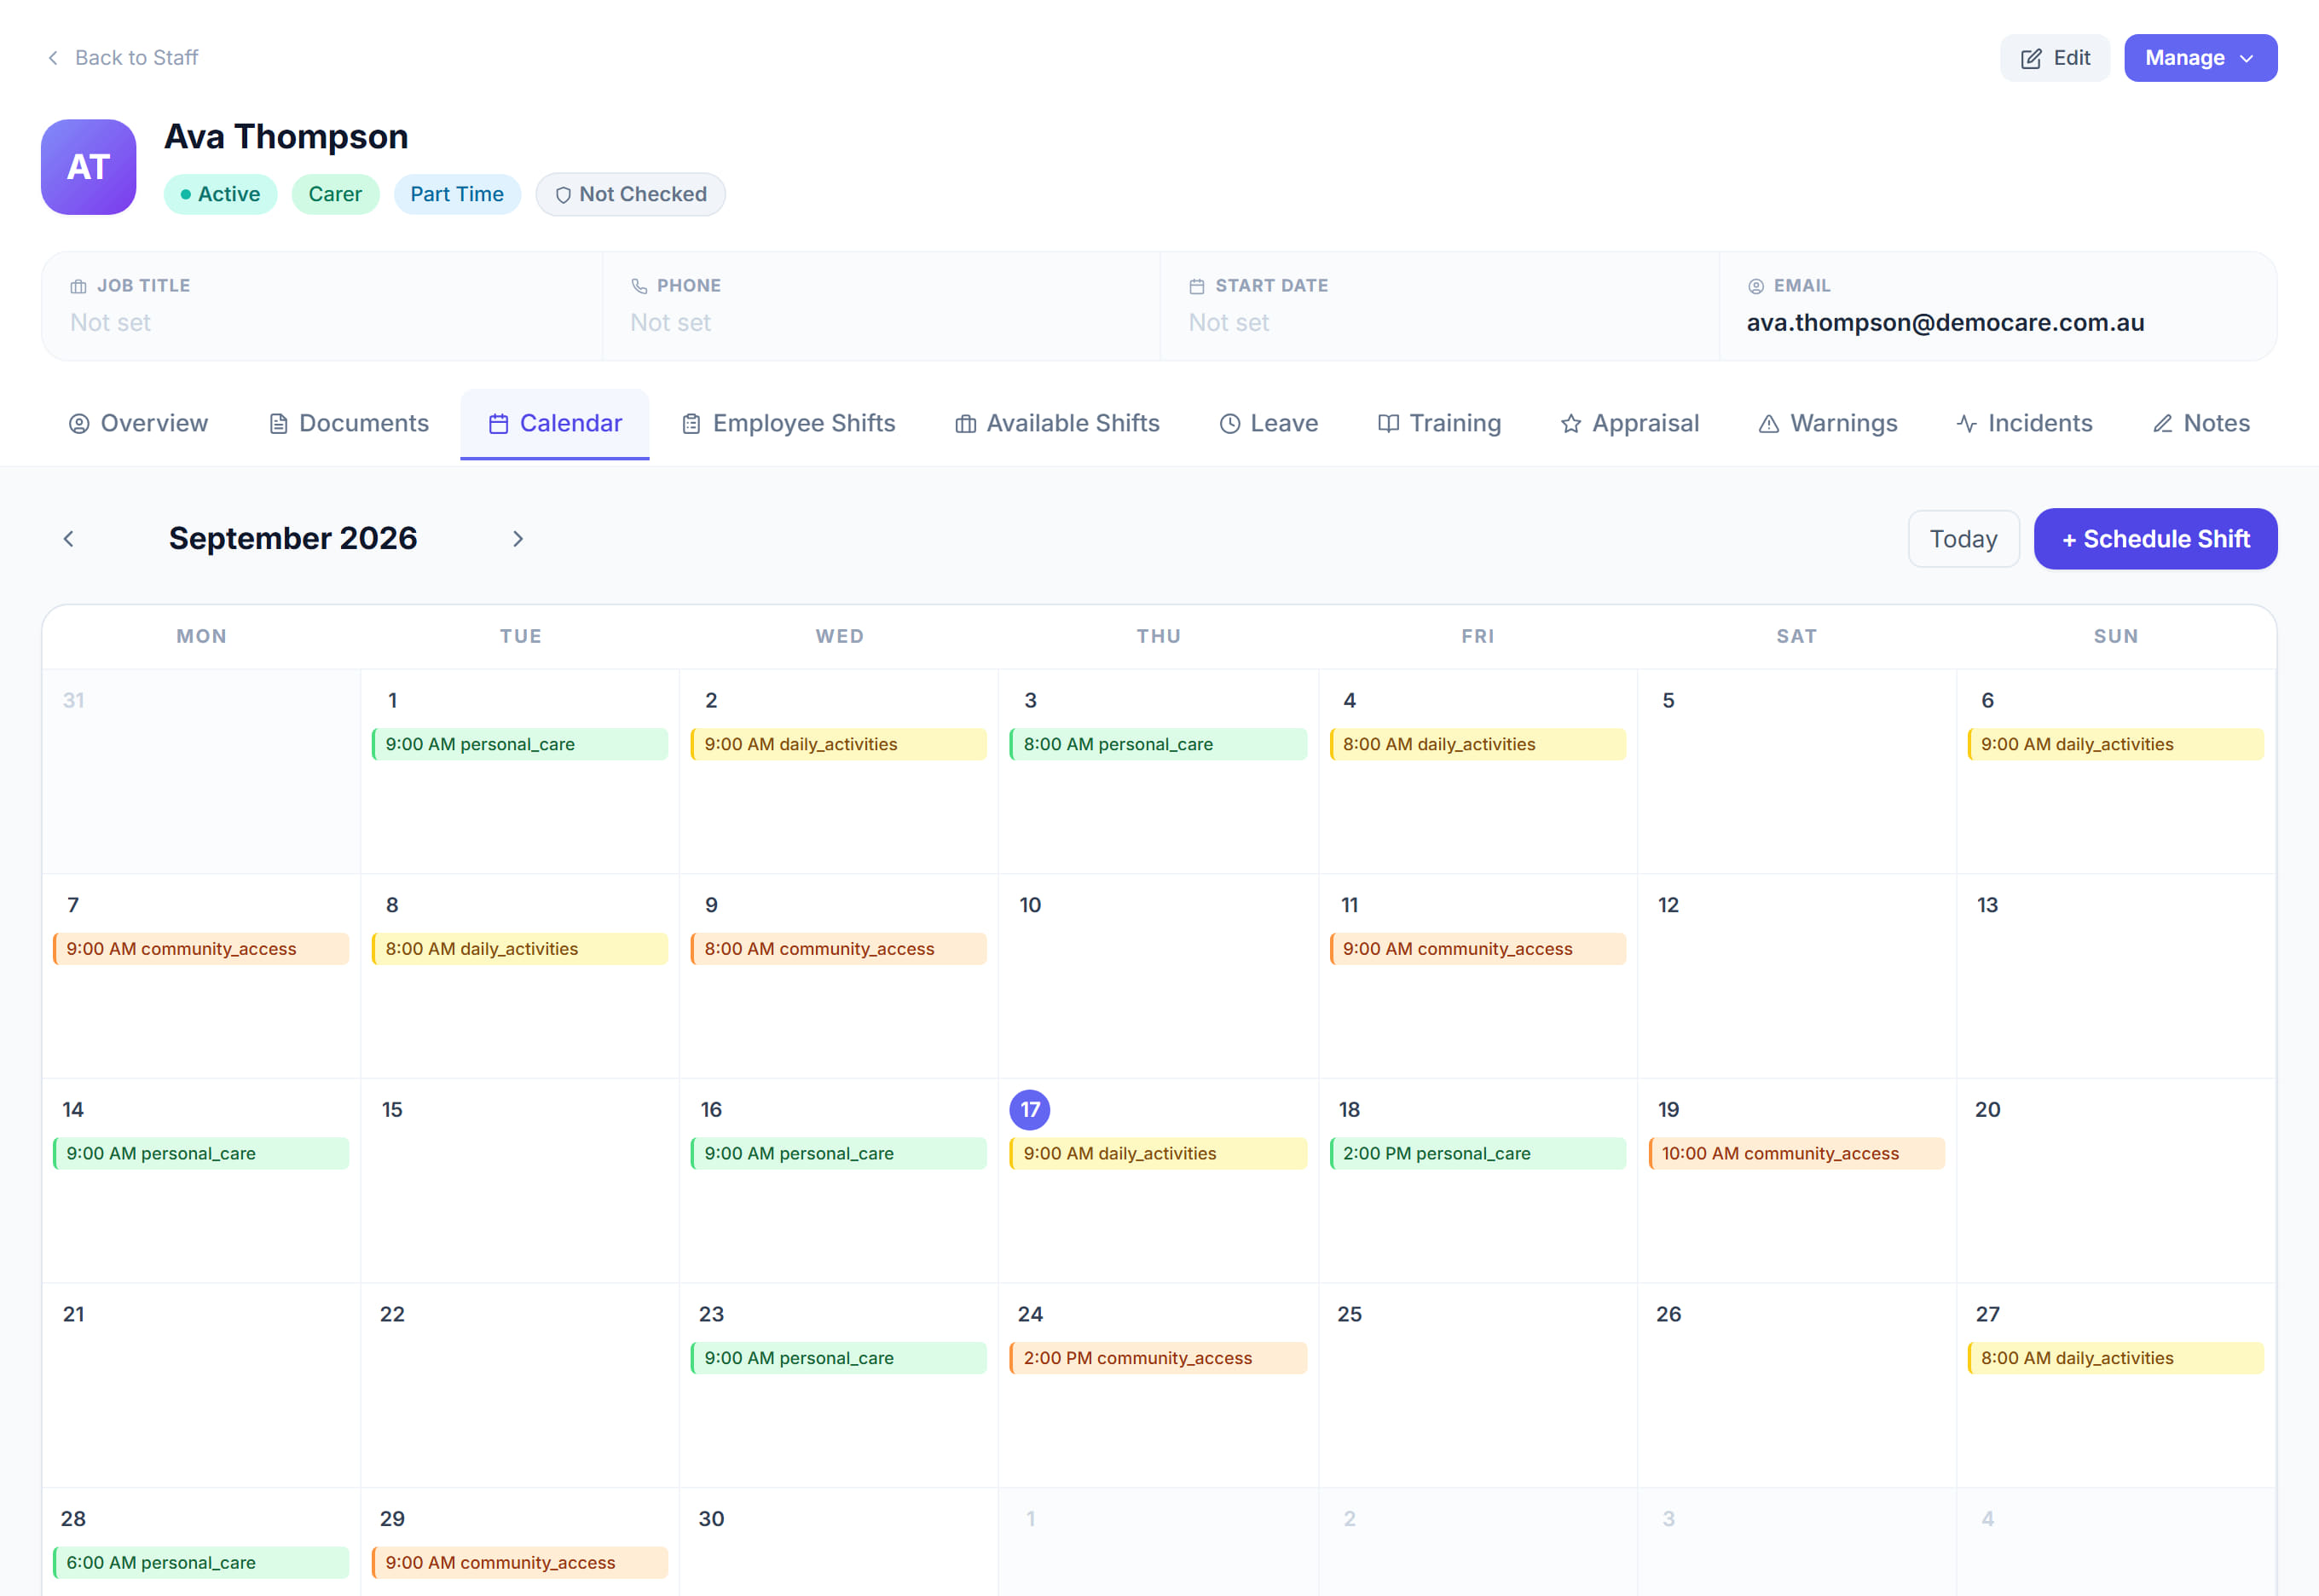
Task: Open Sept 6 9:00 AM daily_activities shift
Action: click(x=2115, y=744)
